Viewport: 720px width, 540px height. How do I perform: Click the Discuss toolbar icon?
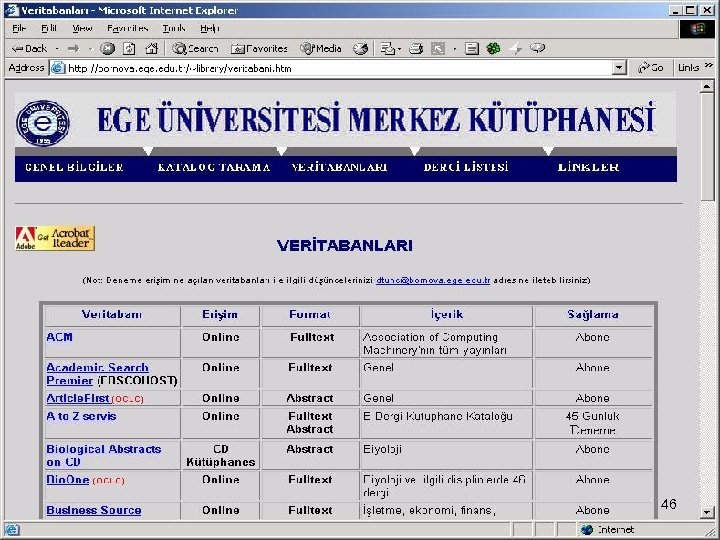point(472,48)
